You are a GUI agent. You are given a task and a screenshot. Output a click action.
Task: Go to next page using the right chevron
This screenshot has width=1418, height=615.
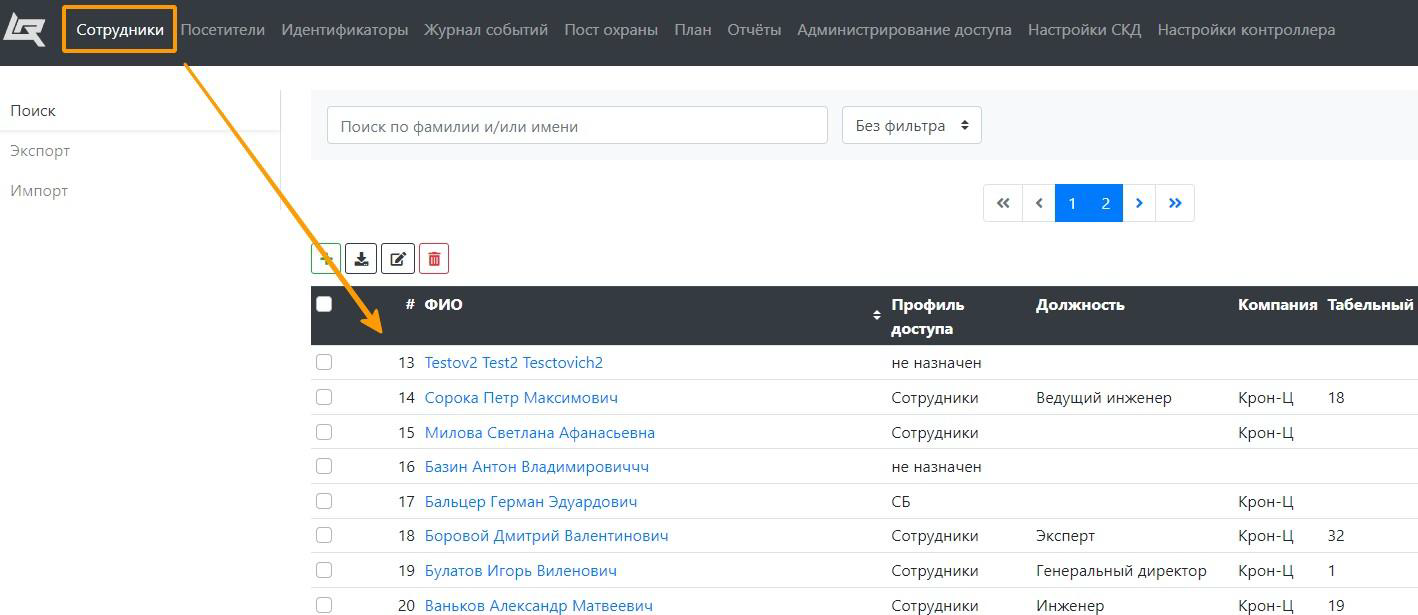(1139, 203)
